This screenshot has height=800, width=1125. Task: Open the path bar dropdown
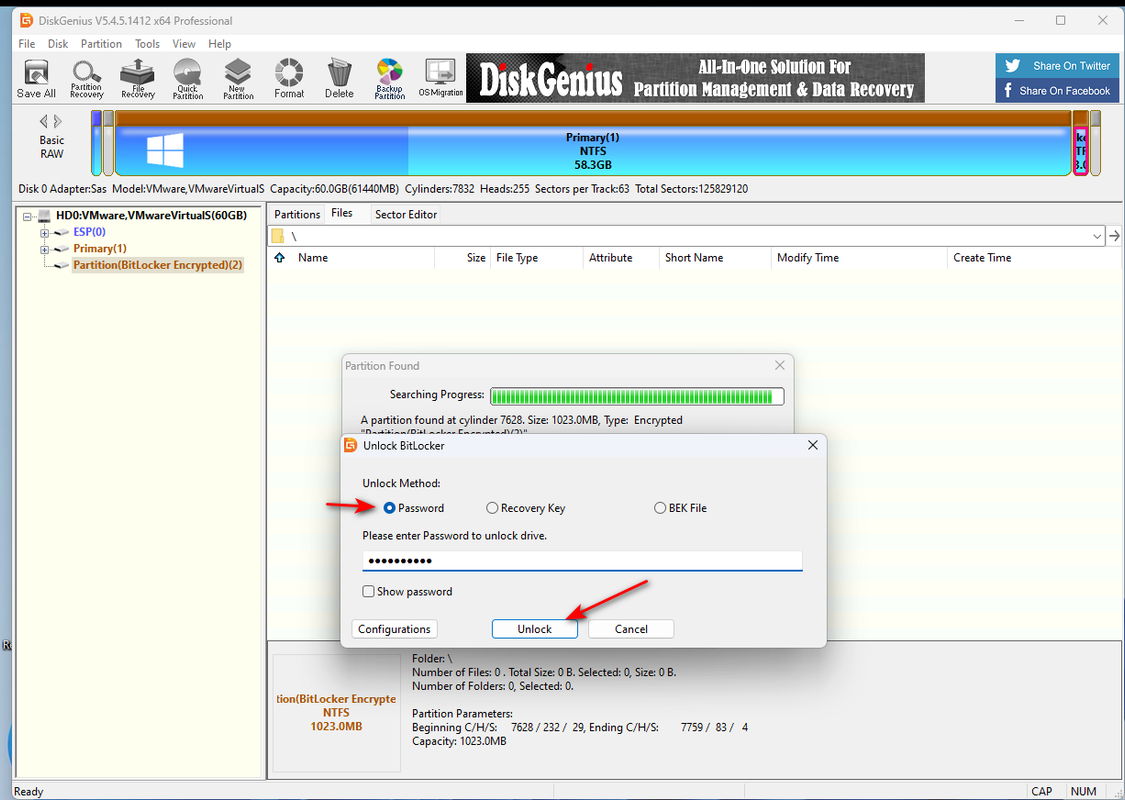[1097, 236]
